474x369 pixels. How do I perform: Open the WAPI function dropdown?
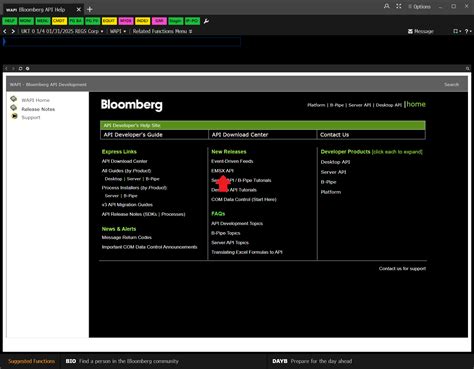[x=118, y=31]
